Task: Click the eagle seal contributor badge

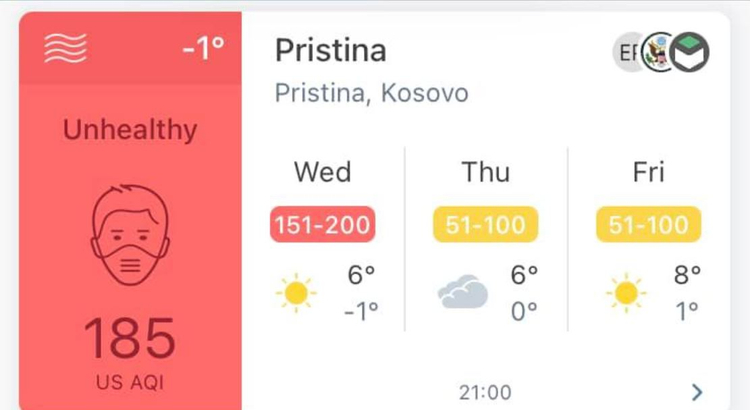Action: [658, 52]
